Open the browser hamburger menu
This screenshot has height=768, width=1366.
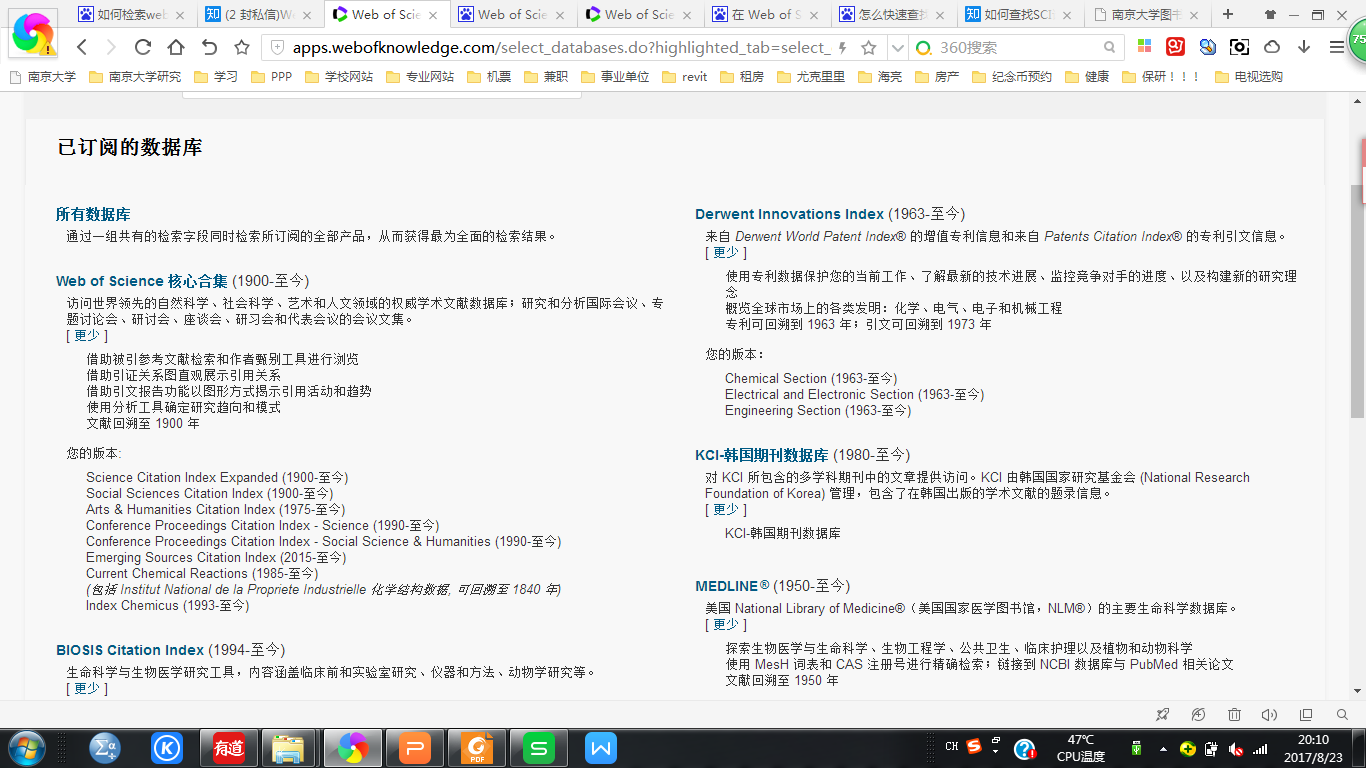(x=1337, y=47)
